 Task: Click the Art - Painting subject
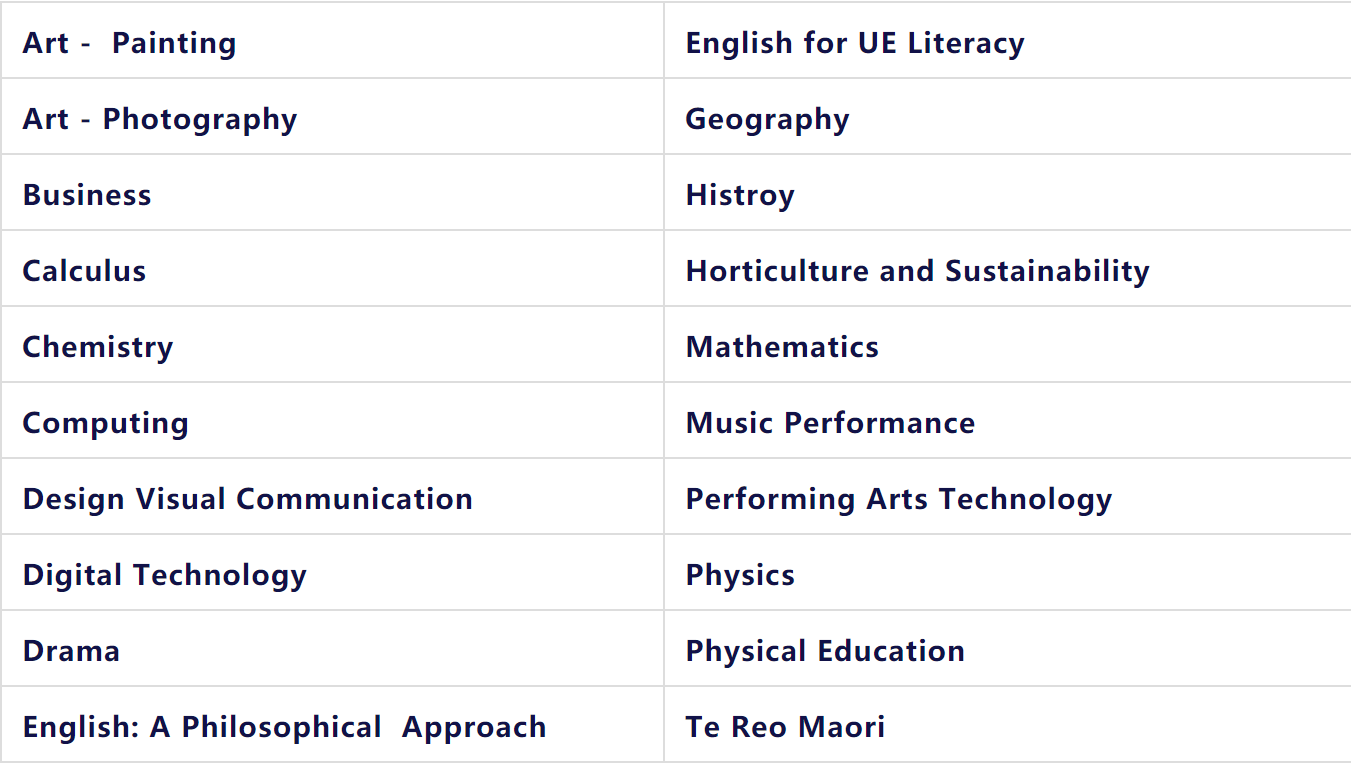click(129, 43)
